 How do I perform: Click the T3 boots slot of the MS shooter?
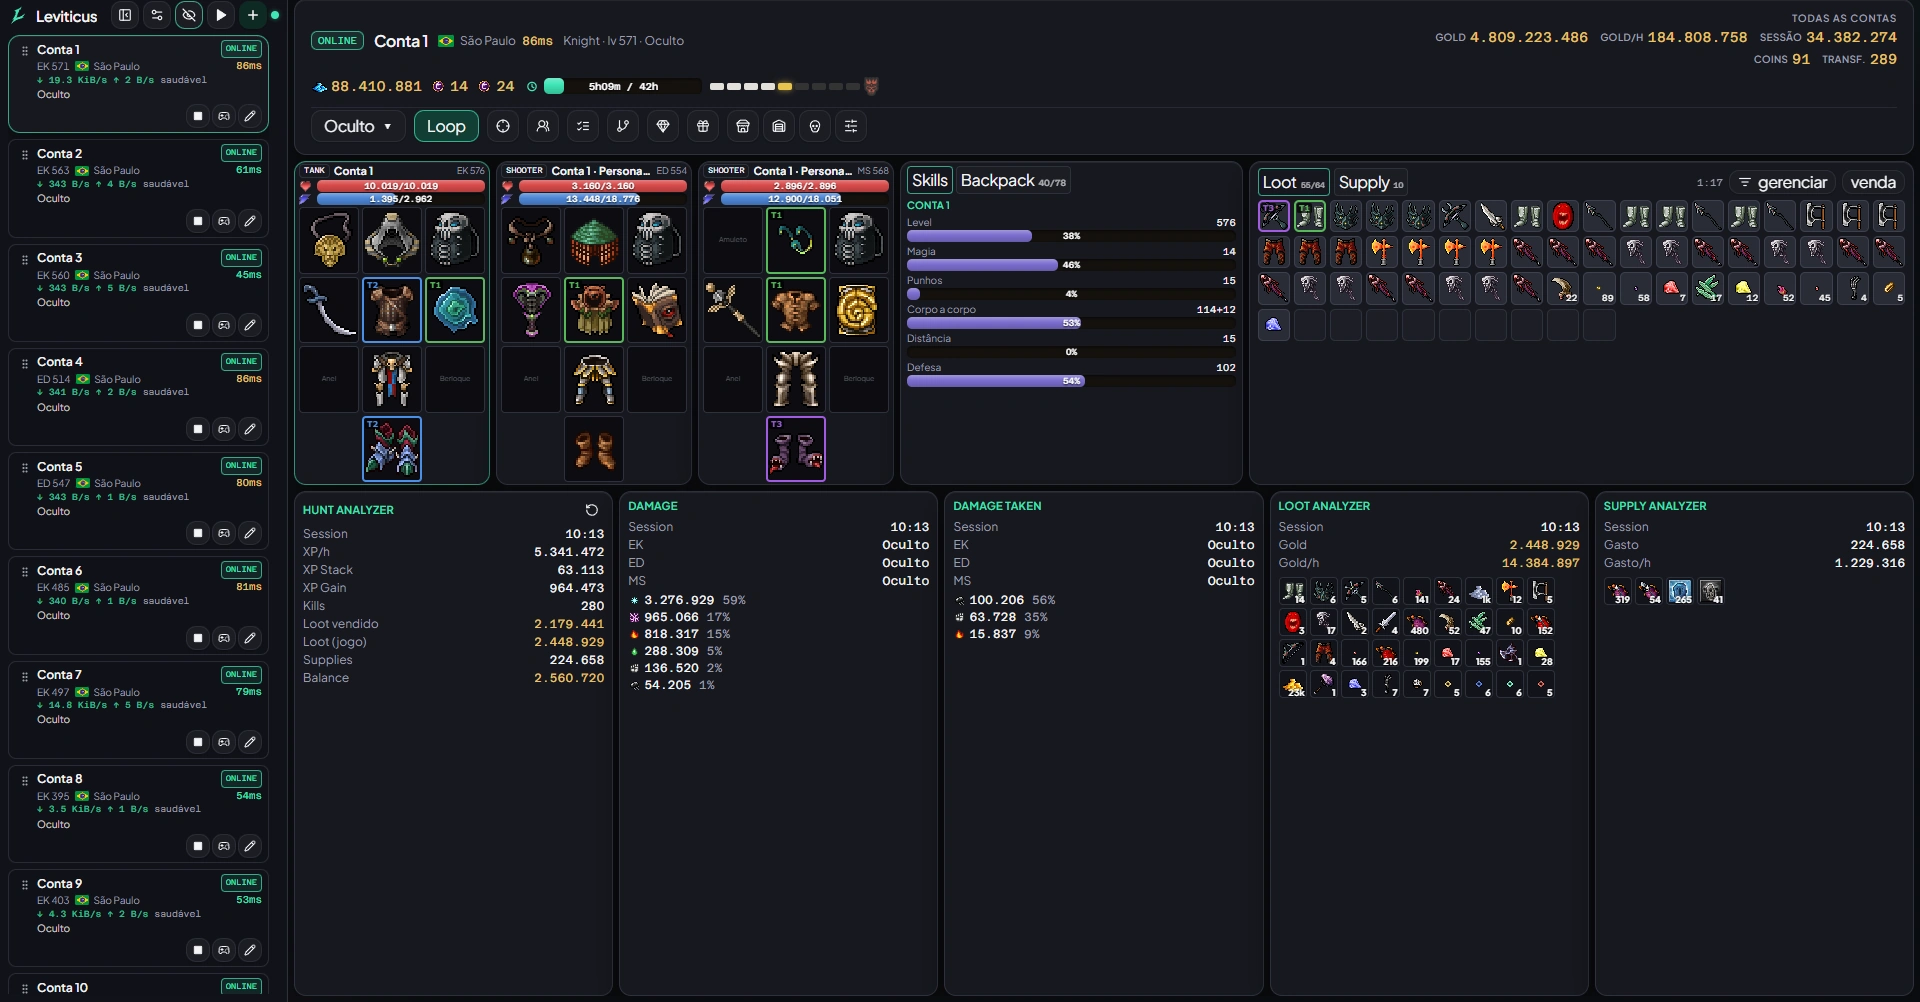[796, 449]
